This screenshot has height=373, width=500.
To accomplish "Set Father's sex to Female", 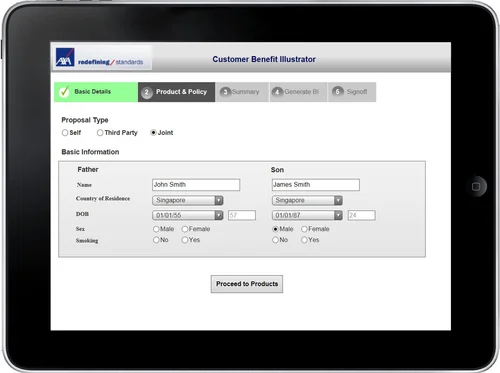I will pos(185,229).
